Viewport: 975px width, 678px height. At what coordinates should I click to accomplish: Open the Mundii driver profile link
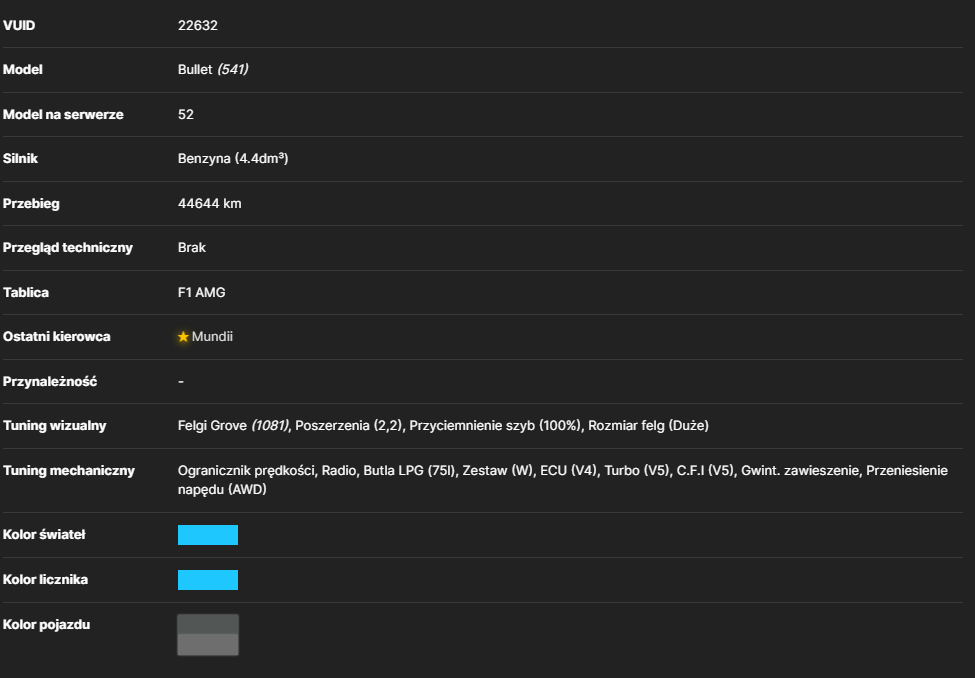212,337
